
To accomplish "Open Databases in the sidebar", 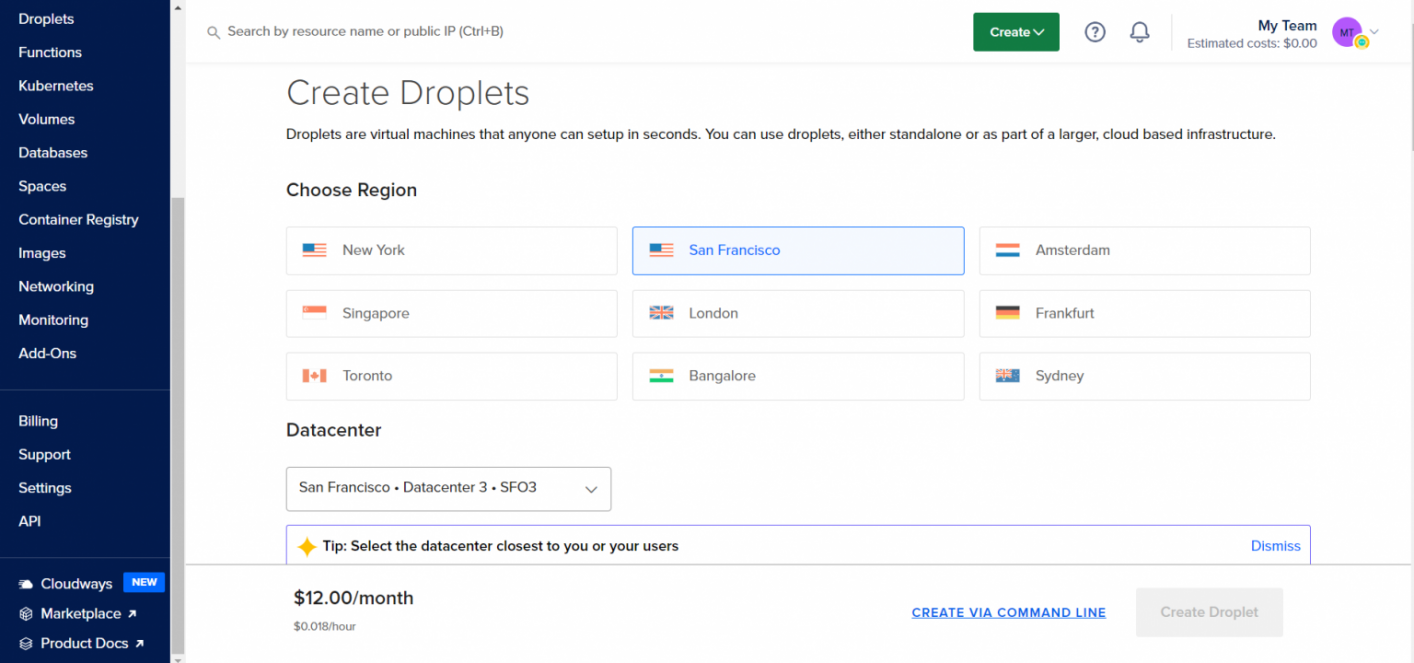I will (x=53, y=153).
